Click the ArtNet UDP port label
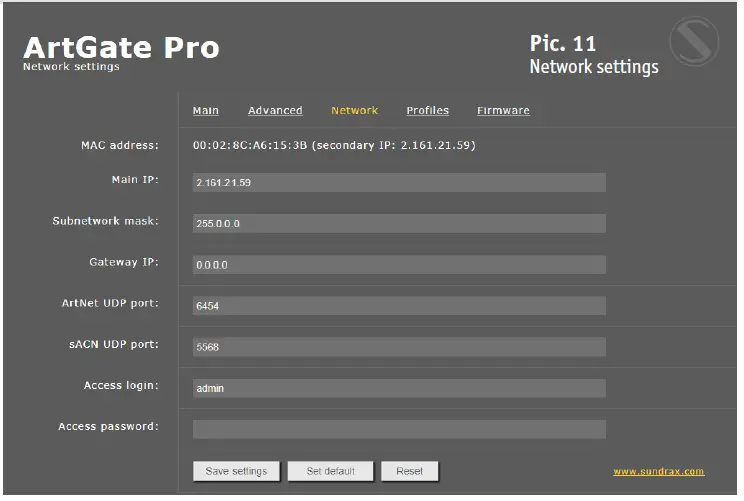The height and width of the screenshot is (501, 744). coord(110,303)
